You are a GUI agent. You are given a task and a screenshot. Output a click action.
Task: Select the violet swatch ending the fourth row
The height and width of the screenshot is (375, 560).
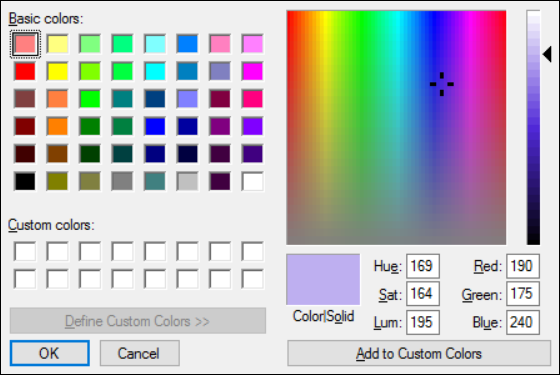click(252, 126)
